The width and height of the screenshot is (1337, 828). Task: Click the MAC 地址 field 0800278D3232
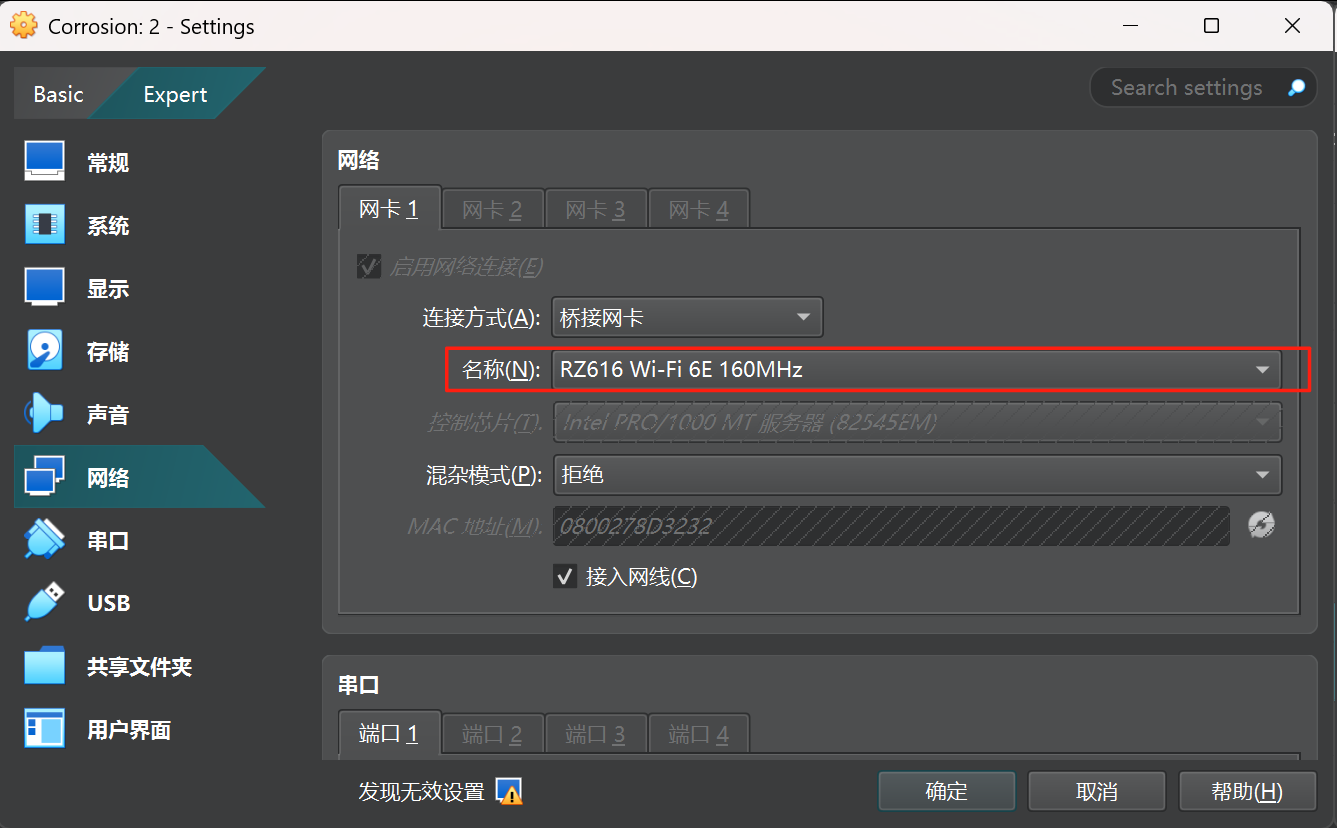click(891, 525)
